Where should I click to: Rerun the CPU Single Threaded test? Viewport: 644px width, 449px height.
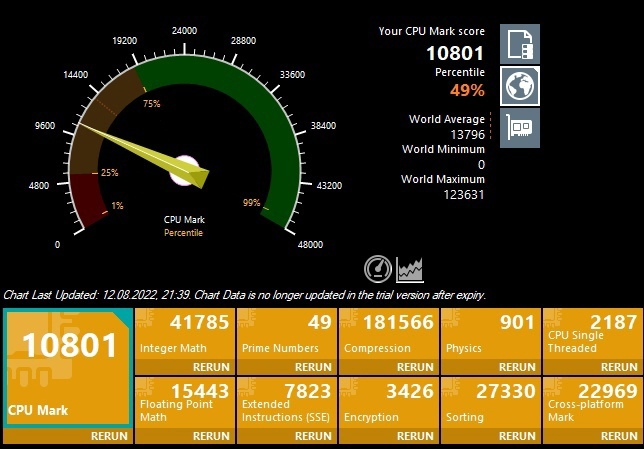point(593,367)
